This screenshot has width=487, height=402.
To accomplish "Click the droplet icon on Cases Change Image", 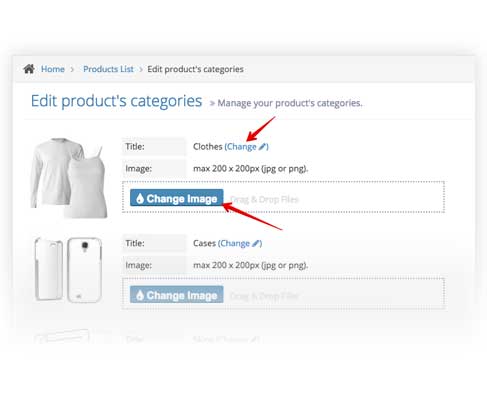I will [x=140, y=295].
